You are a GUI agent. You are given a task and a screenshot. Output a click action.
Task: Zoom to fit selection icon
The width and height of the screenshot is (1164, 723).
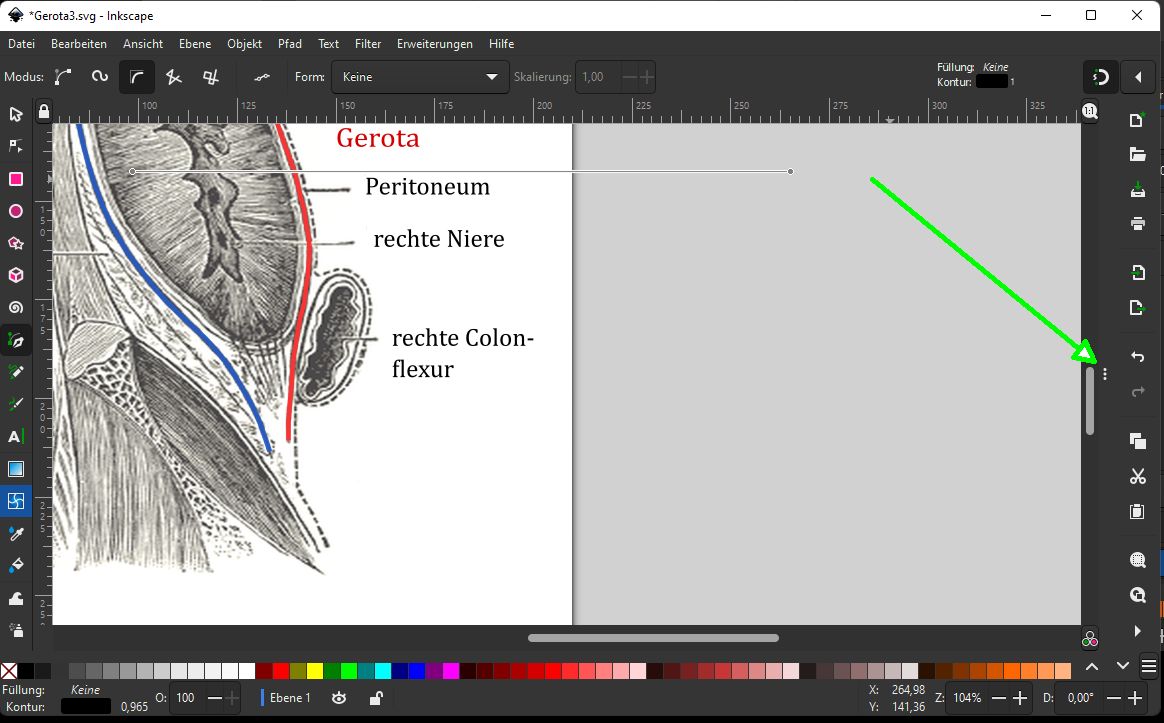pyautogui.click(x=1137, y=560)
